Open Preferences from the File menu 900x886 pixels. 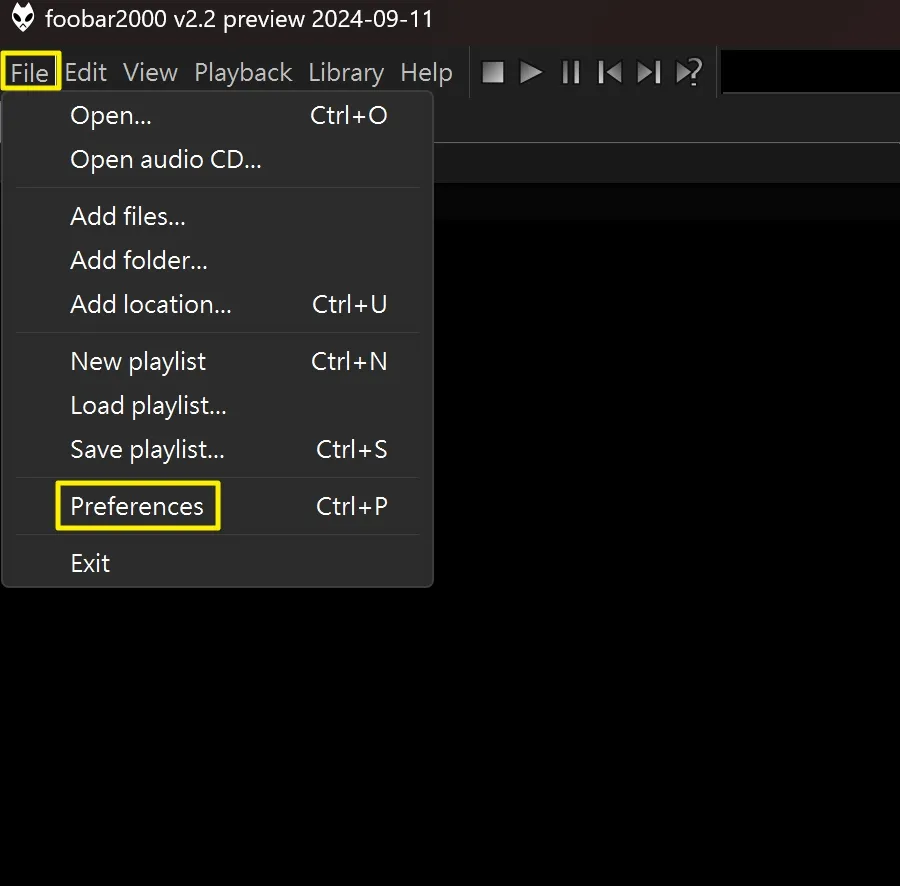[218, 506]
